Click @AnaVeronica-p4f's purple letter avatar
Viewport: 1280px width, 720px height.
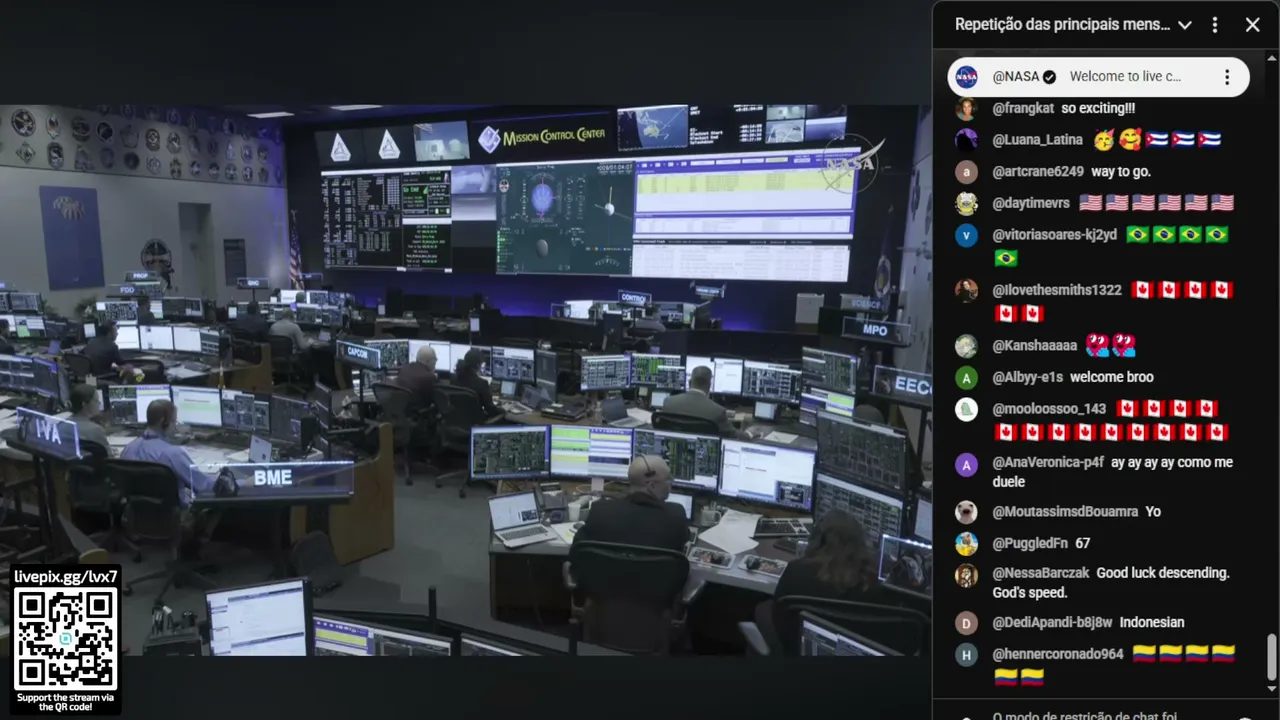[966, 464]
